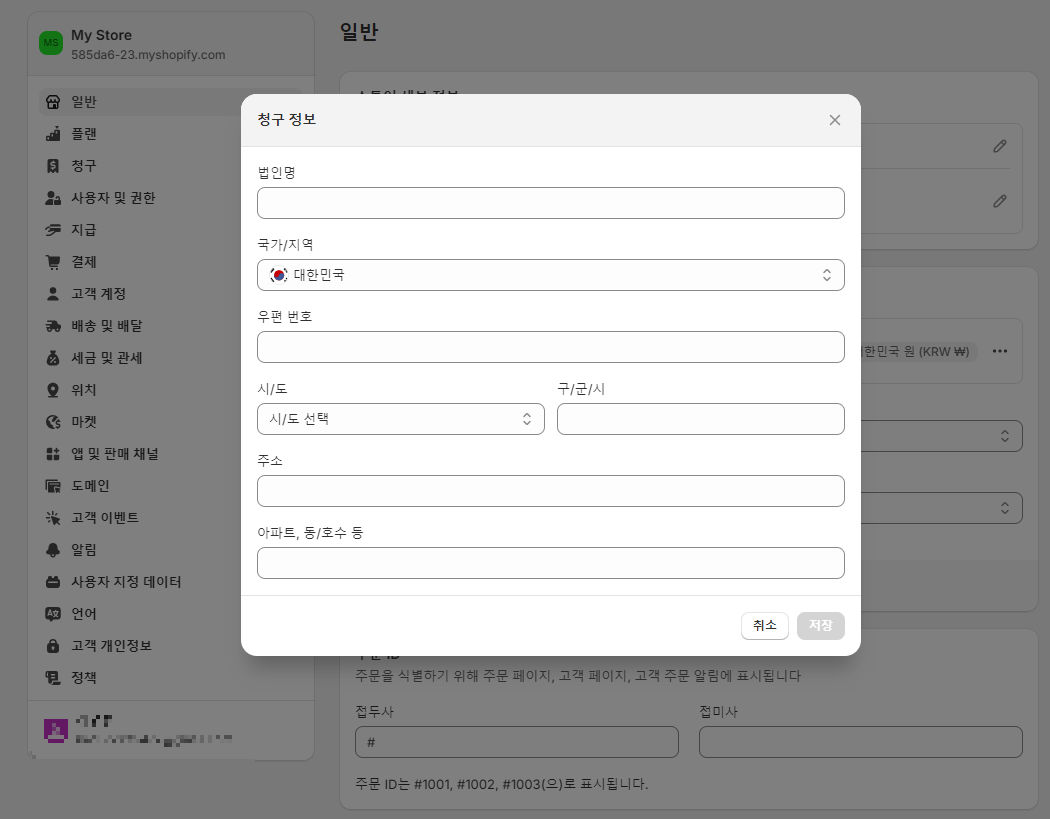The height and width of the screenshot is (819, 1050).
Task: Click the 지급 payout icon
Action: (x=53, y=230)
